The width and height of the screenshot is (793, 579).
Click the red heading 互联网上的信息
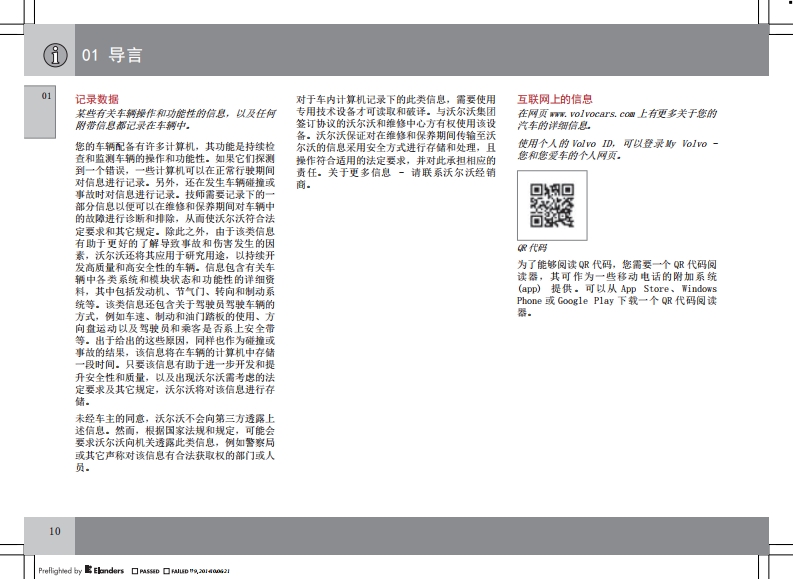554,99
